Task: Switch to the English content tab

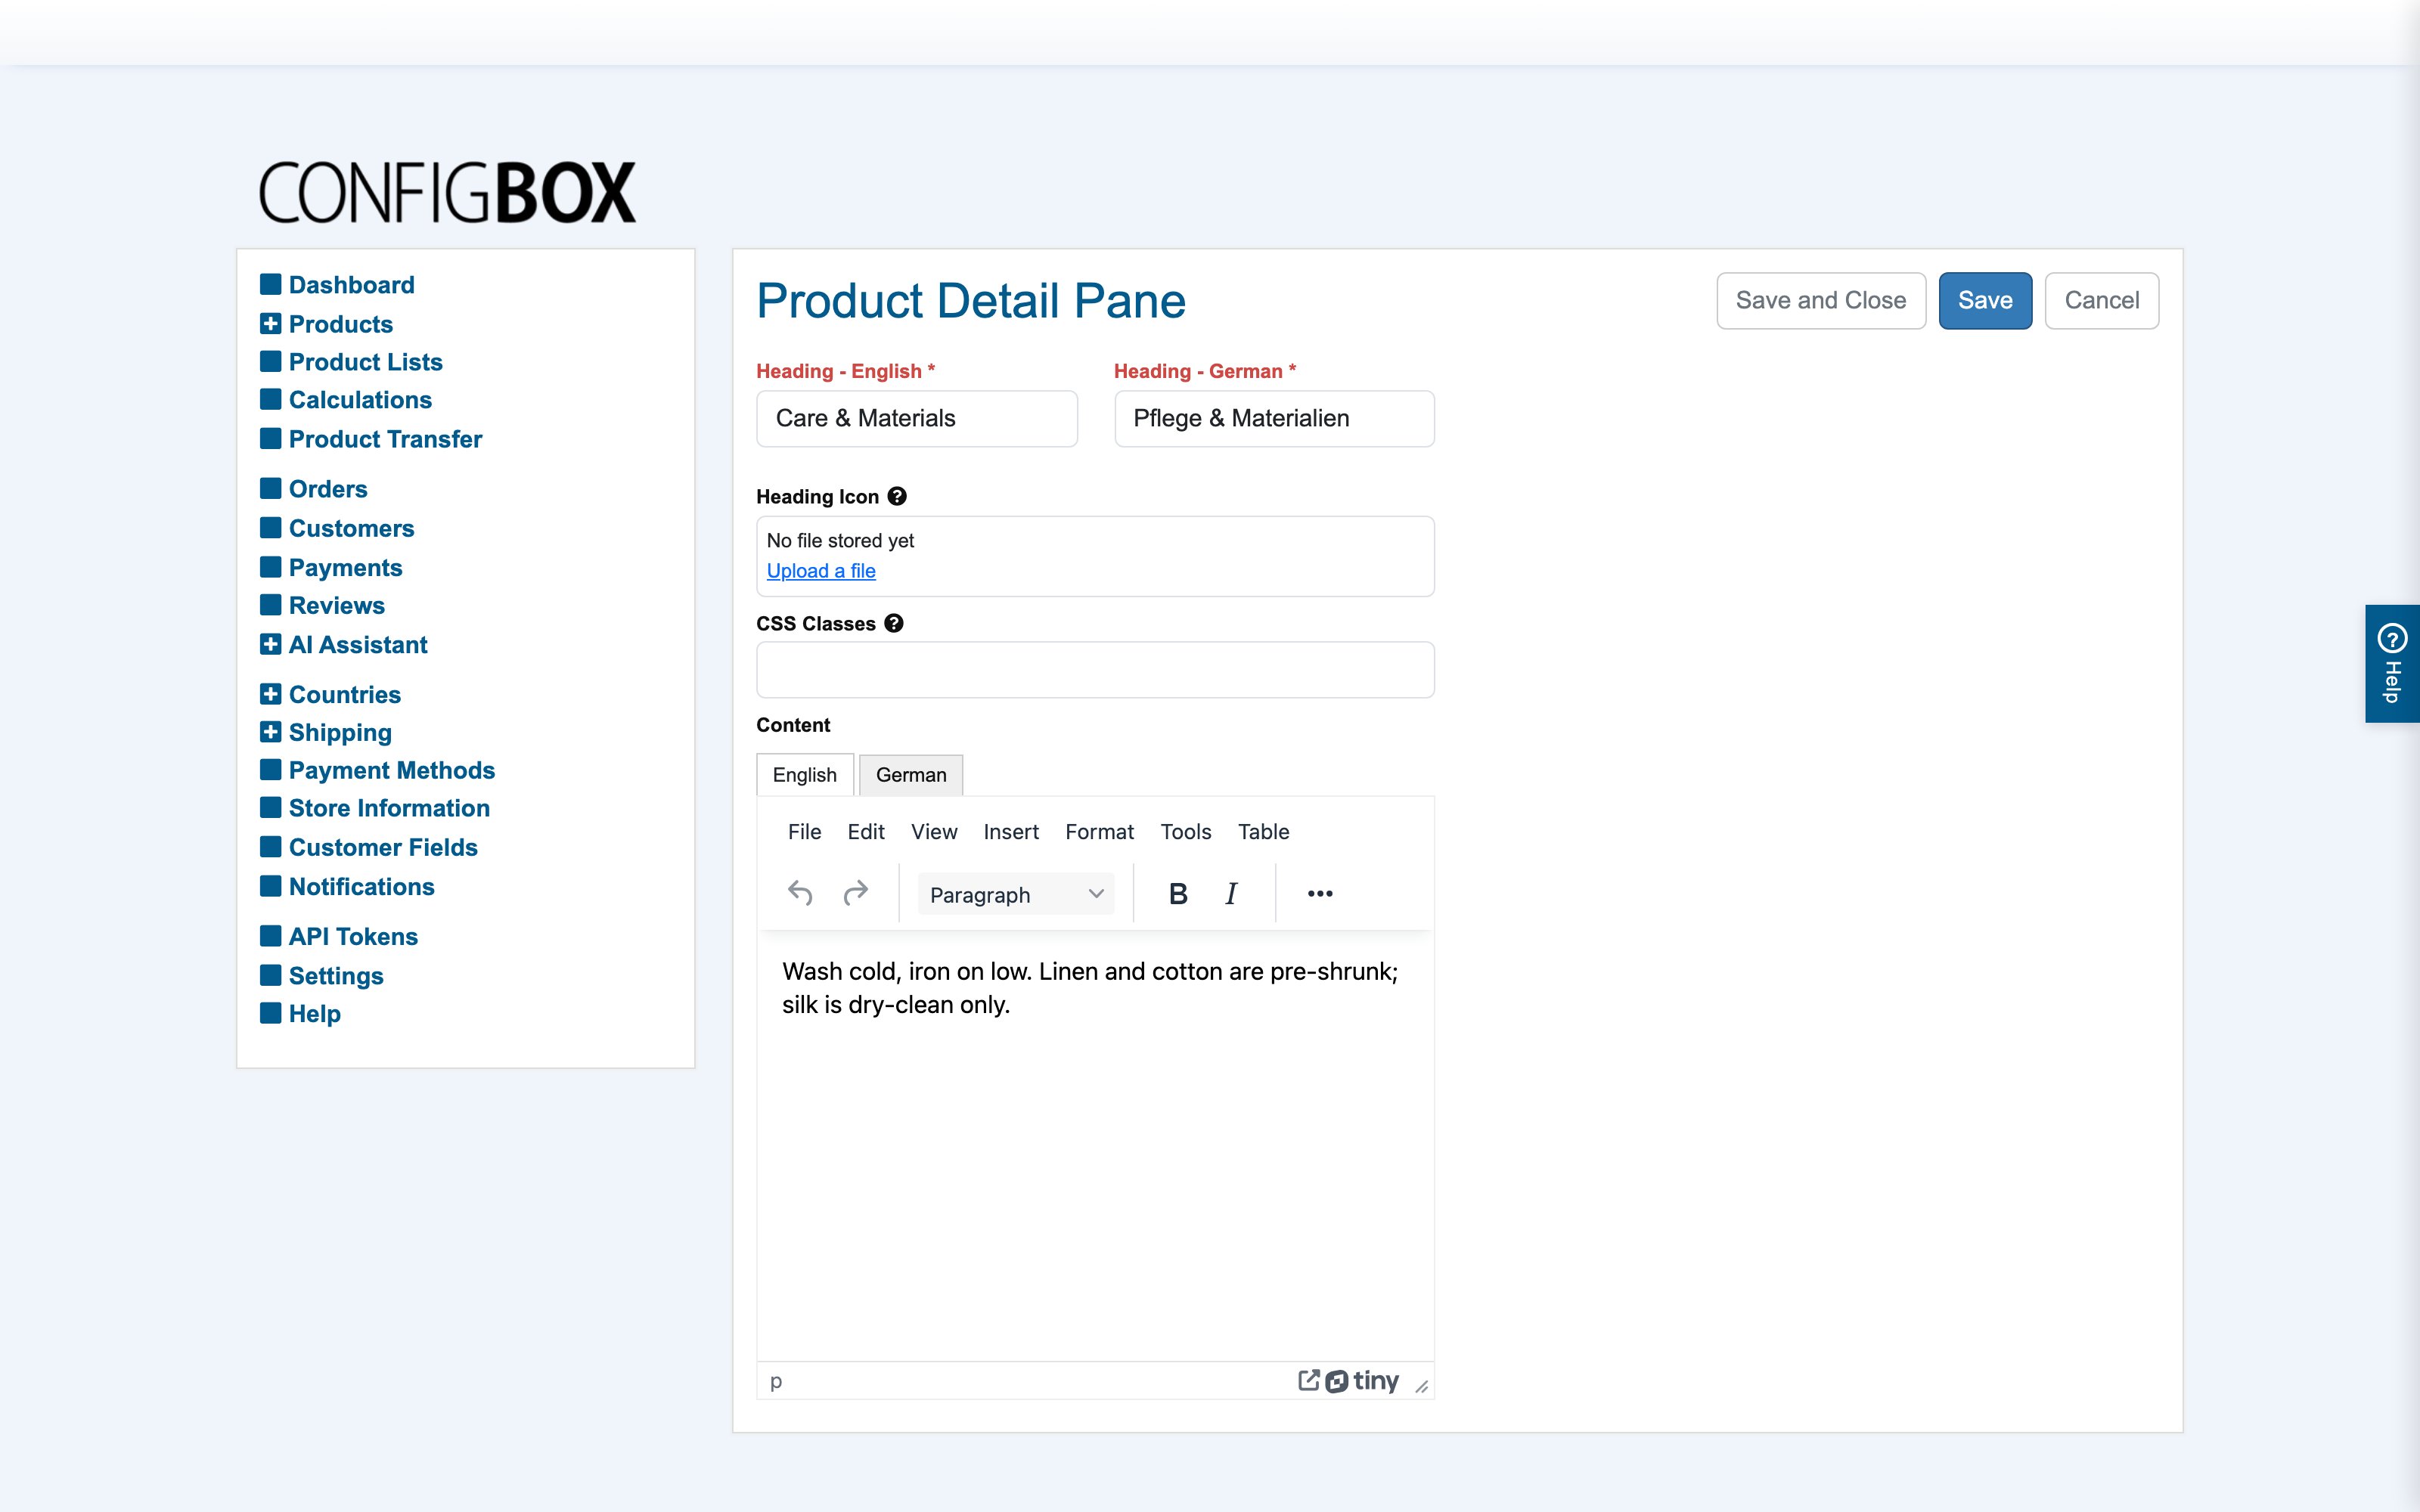Action: click(805, 775)
